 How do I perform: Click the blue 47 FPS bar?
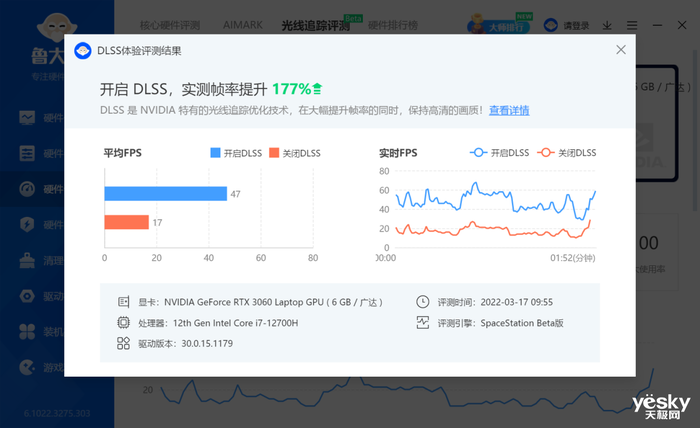pyautogui.click(x=166, y=194)
